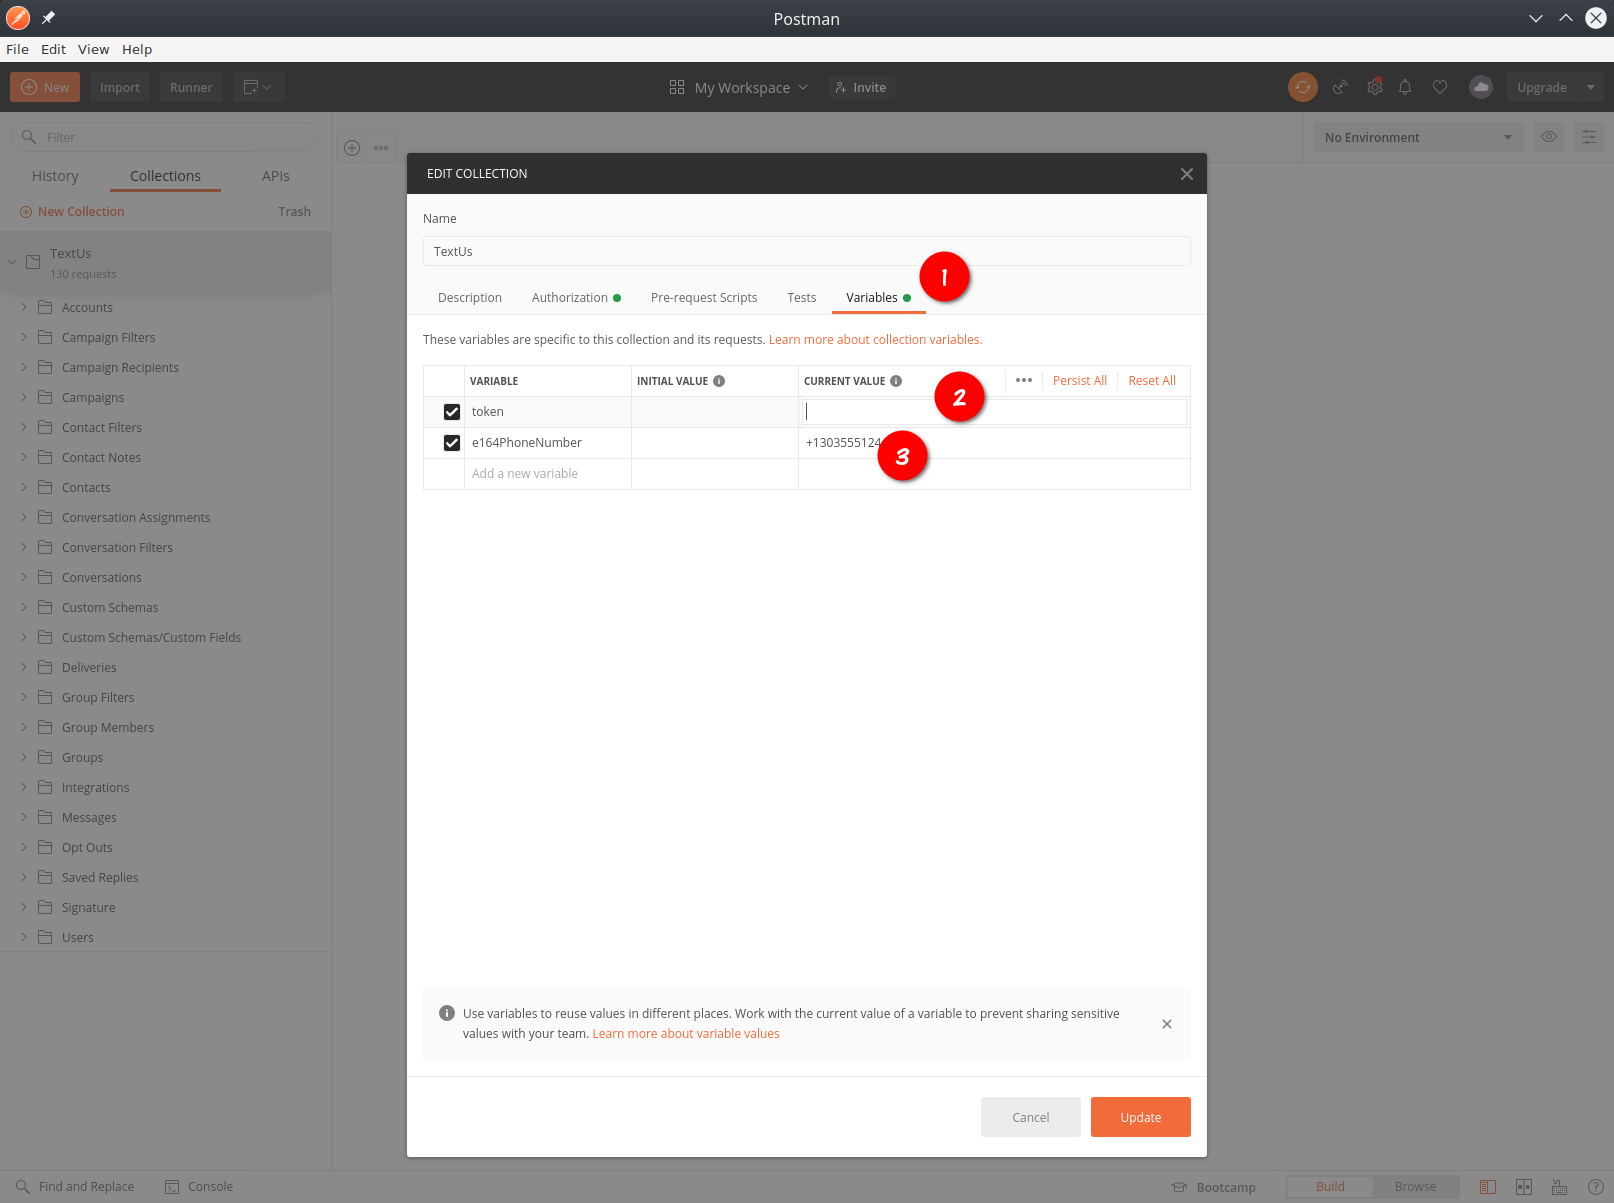Switch to the Description tab
Viewport: 1614px width, 1203px height.
470,298
